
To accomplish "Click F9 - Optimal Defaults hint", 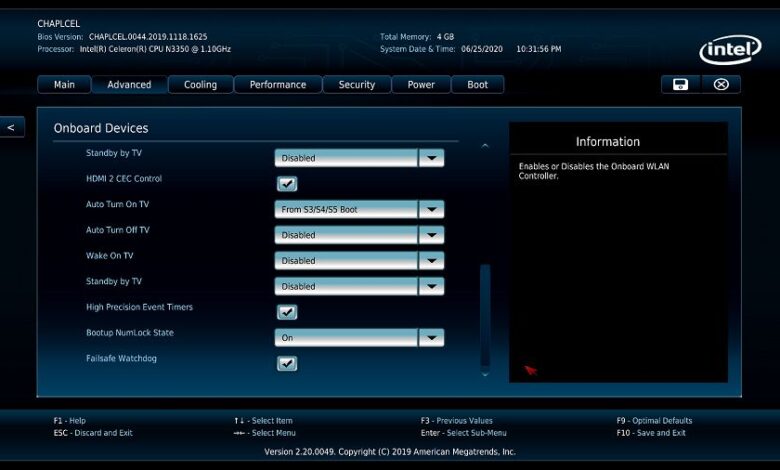I will (x=654, y=420).
